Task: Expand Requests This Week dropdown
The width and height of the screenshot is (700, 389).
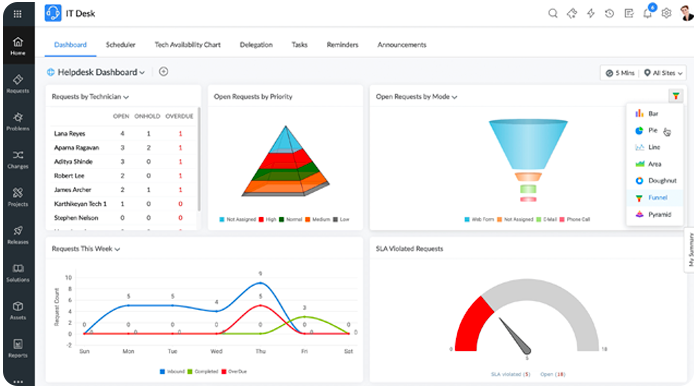Action: pyautogui.click(x=117, y=249)
